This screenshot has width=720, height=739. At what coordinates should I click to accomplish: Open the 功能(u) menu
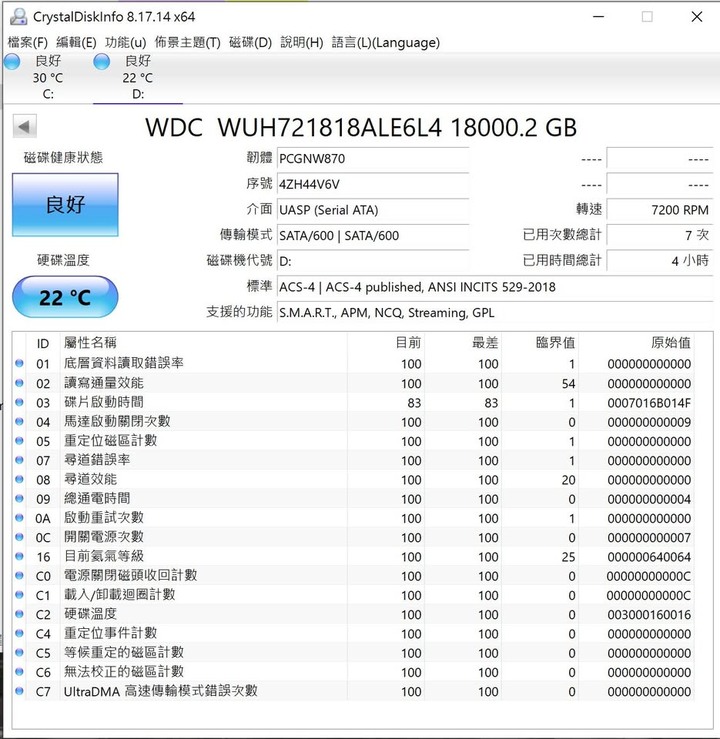point(125,42)
